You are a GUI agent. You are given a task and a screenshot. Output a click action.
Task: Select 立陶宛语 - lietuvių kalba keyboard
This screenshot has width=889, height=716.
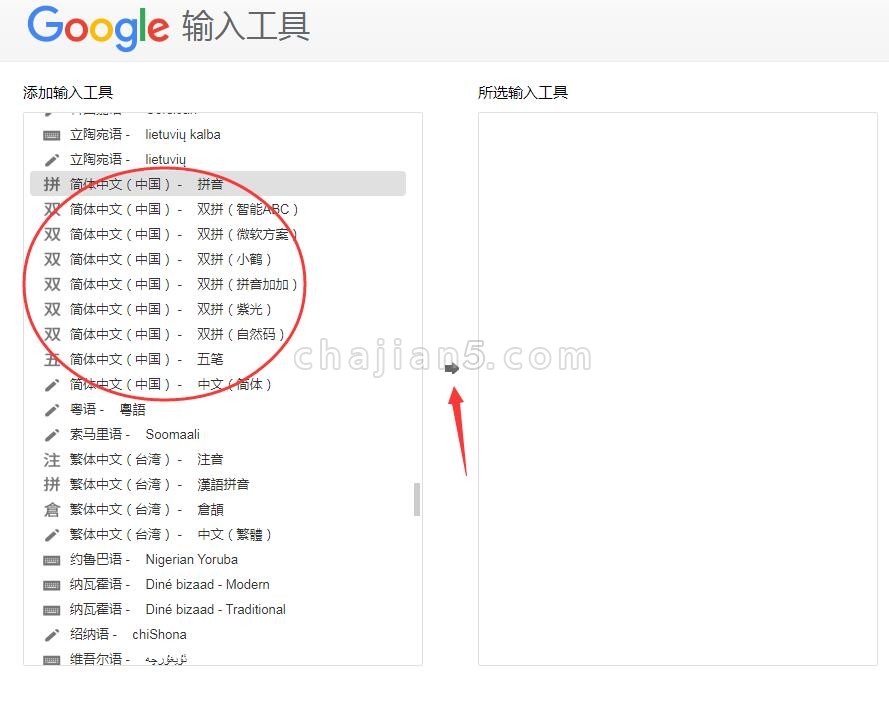218,135
